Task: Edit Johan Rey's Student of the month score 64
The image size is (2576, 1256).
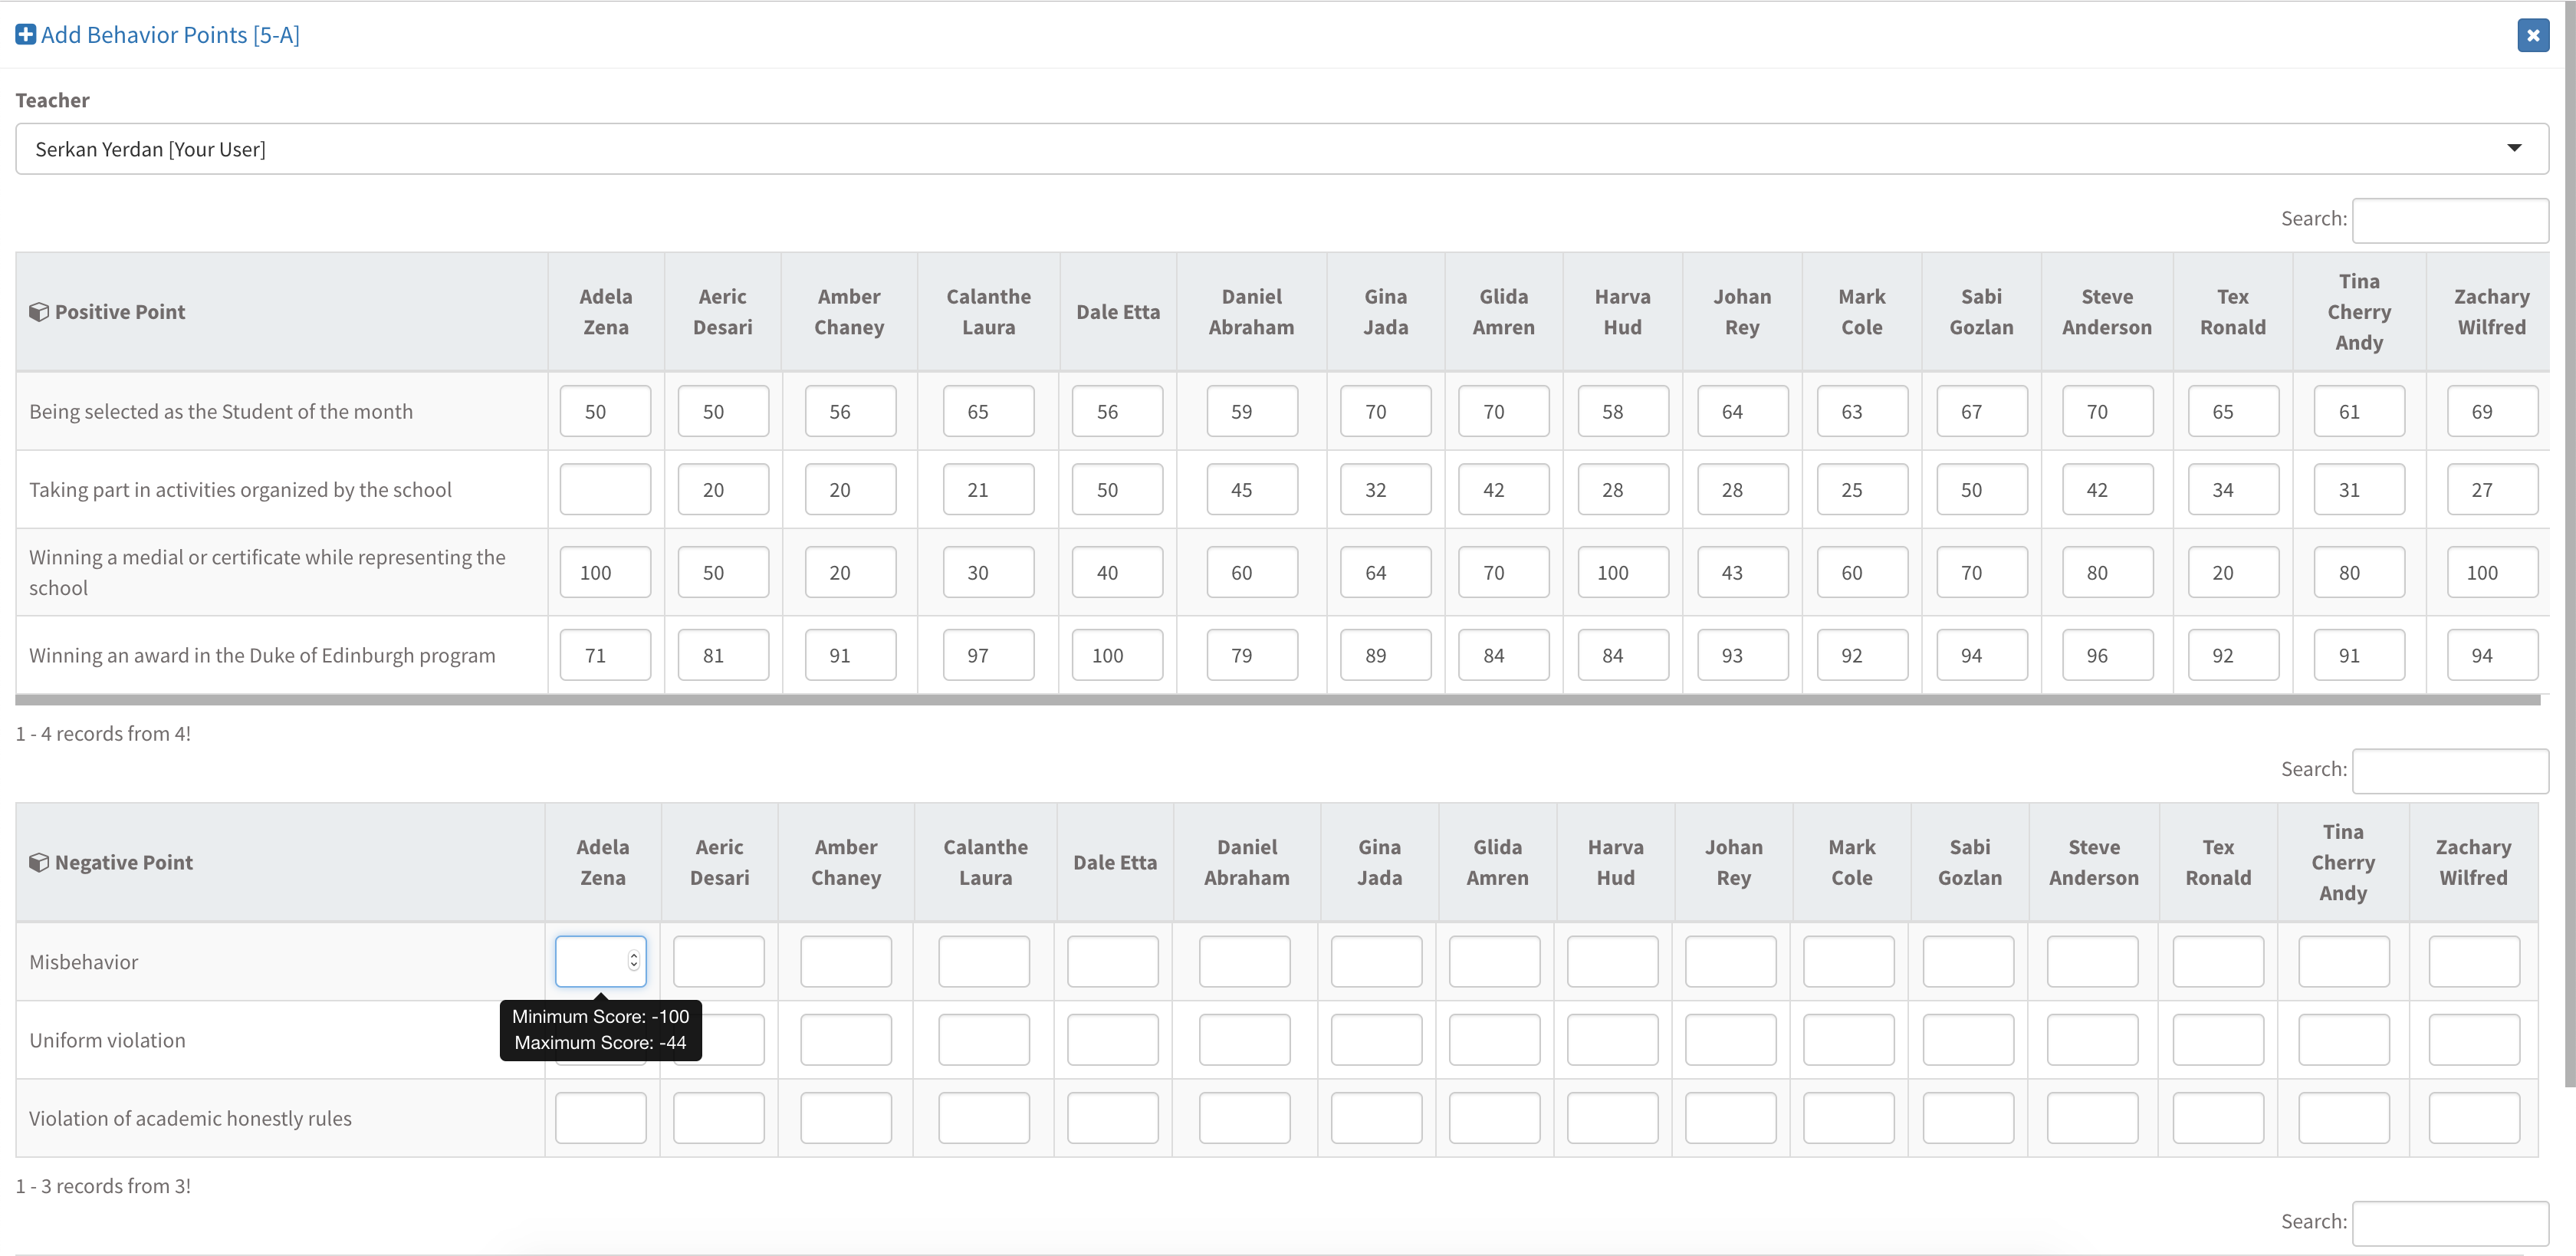Action: click(x=1742, y=411)
